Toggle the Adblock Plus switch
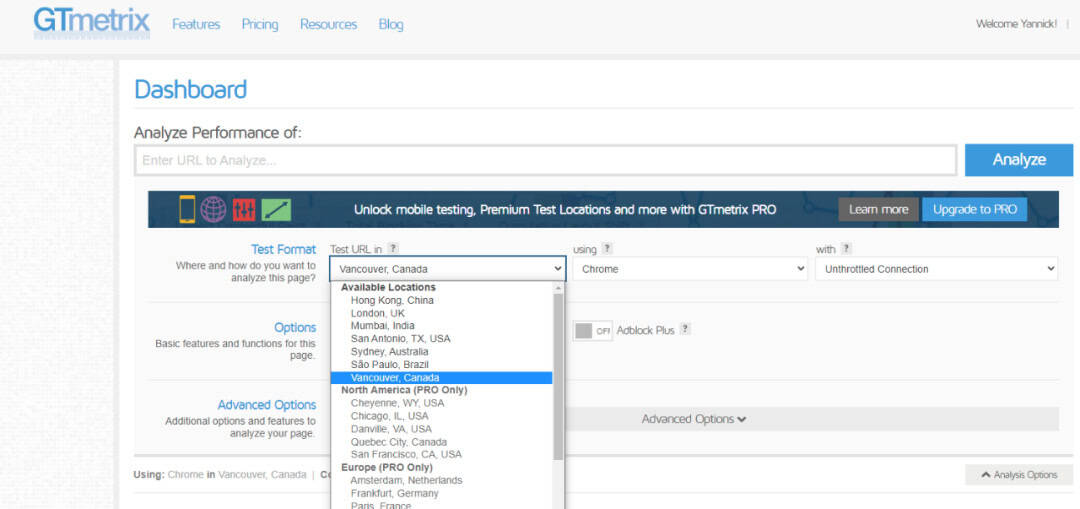The width and height of the screenshot is (1080, 509). [x=592, y=331]
